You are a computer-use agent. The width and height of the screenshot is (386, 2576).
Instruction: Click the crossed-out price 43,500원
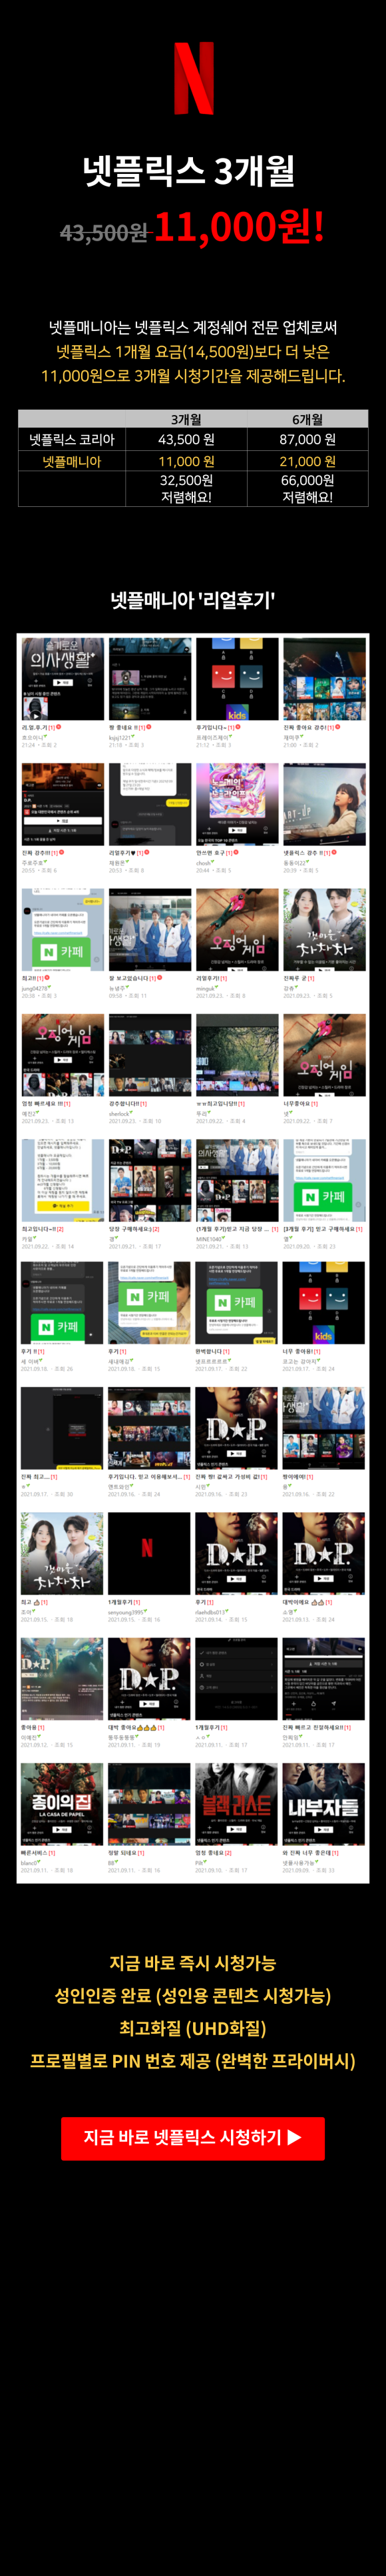[x=104, y=232]
